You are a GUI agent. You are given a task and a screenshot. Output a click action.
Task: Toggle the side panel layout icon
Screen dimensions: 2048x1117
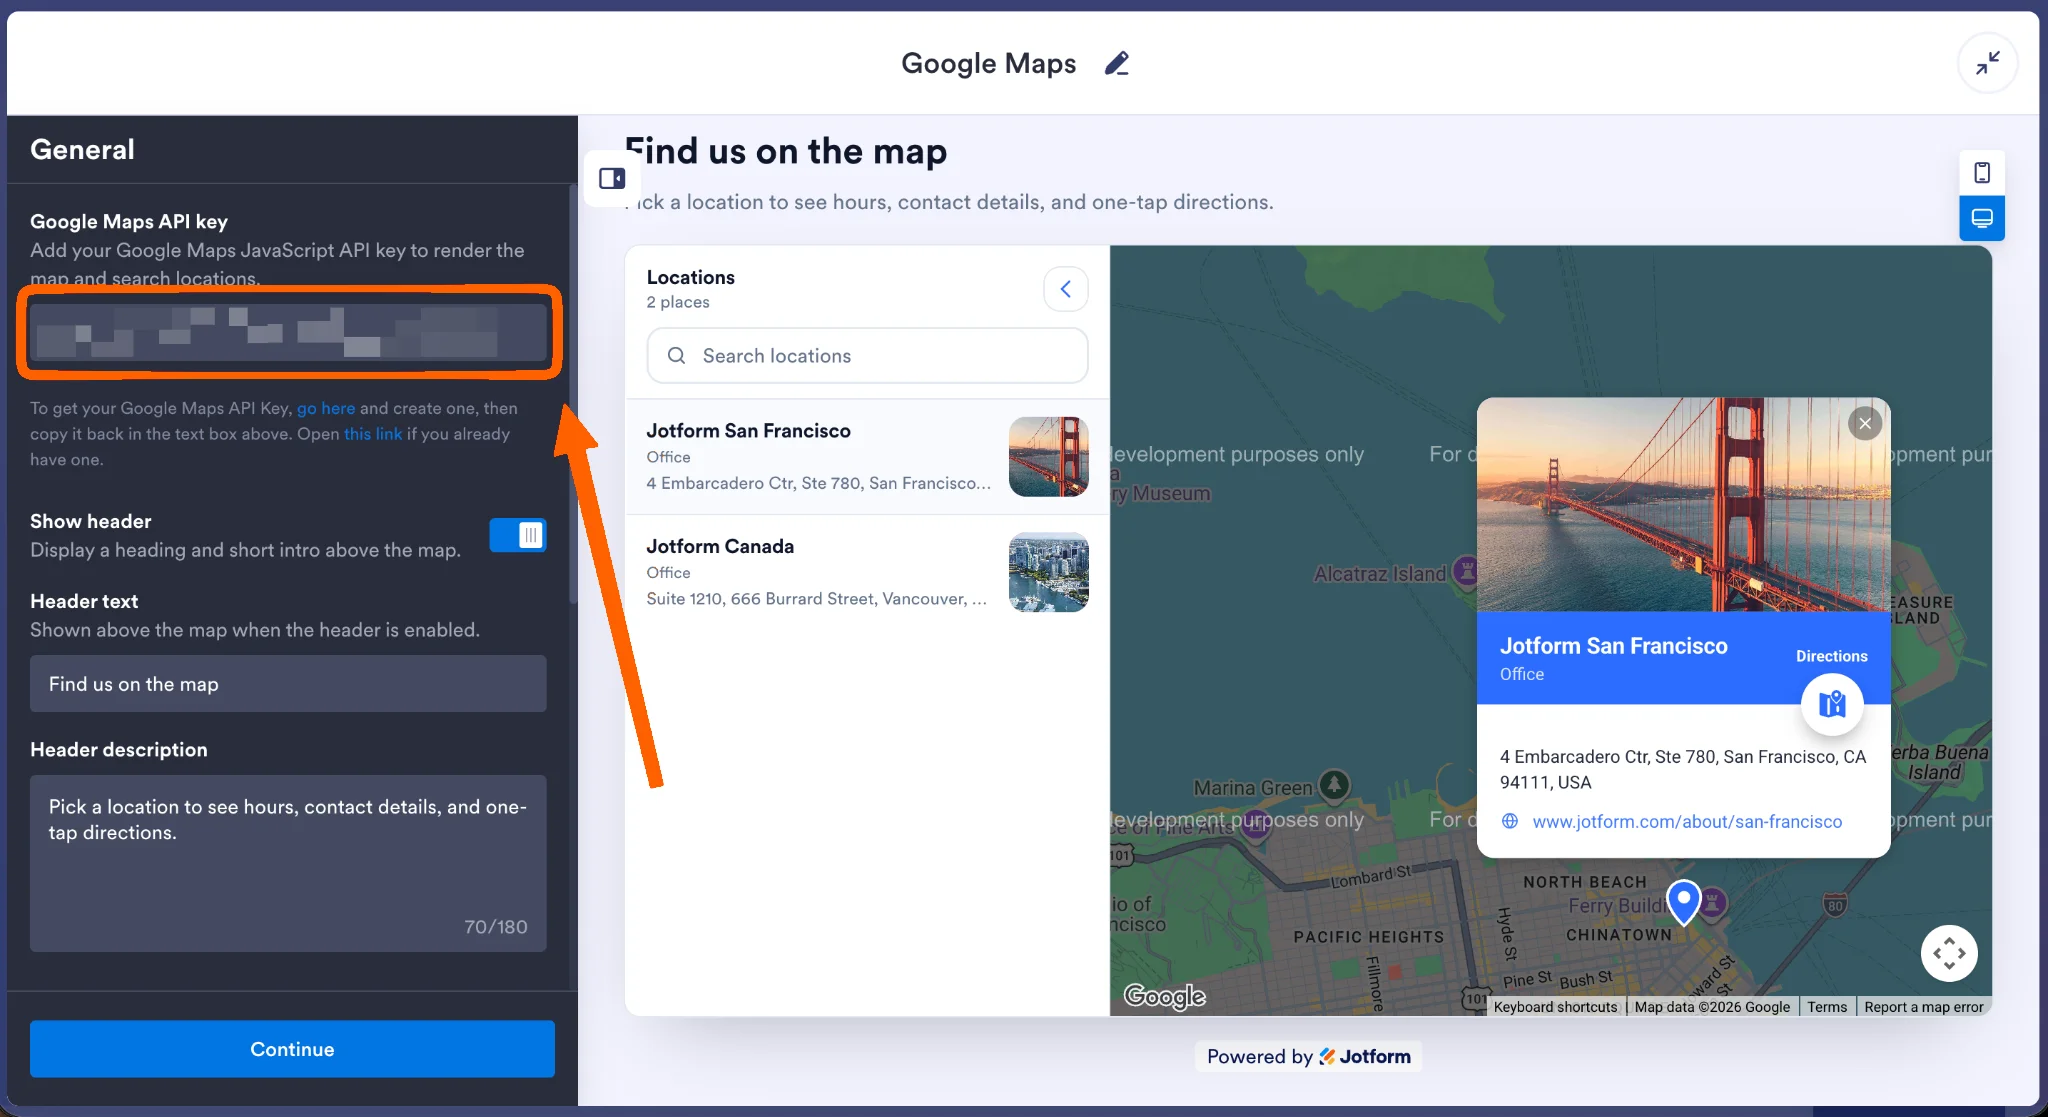612,178
